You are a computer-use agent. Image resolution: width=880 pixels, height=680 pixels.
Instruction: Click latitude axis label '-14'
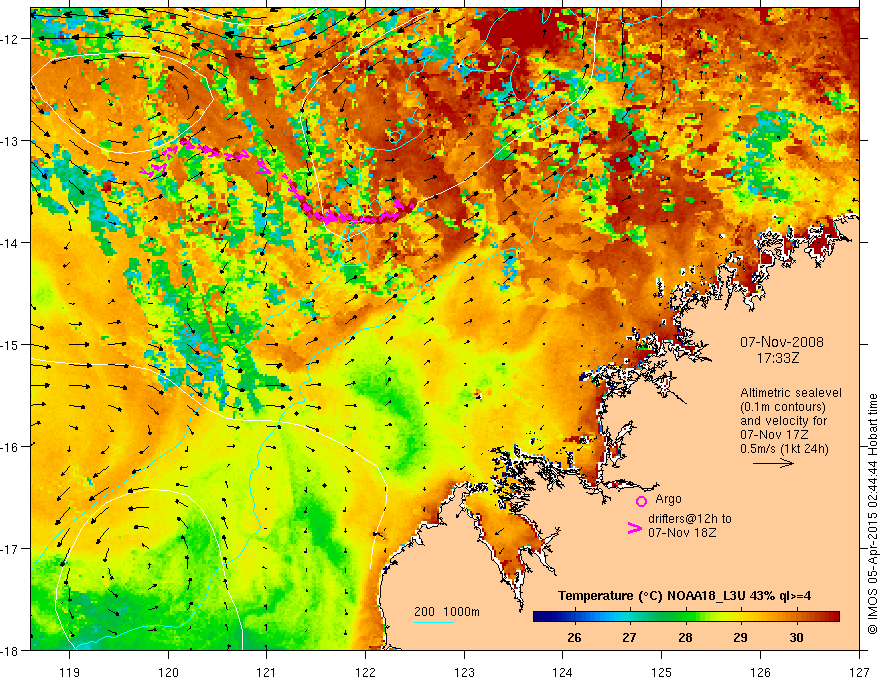pyautogui.click(x=11, y=243)
